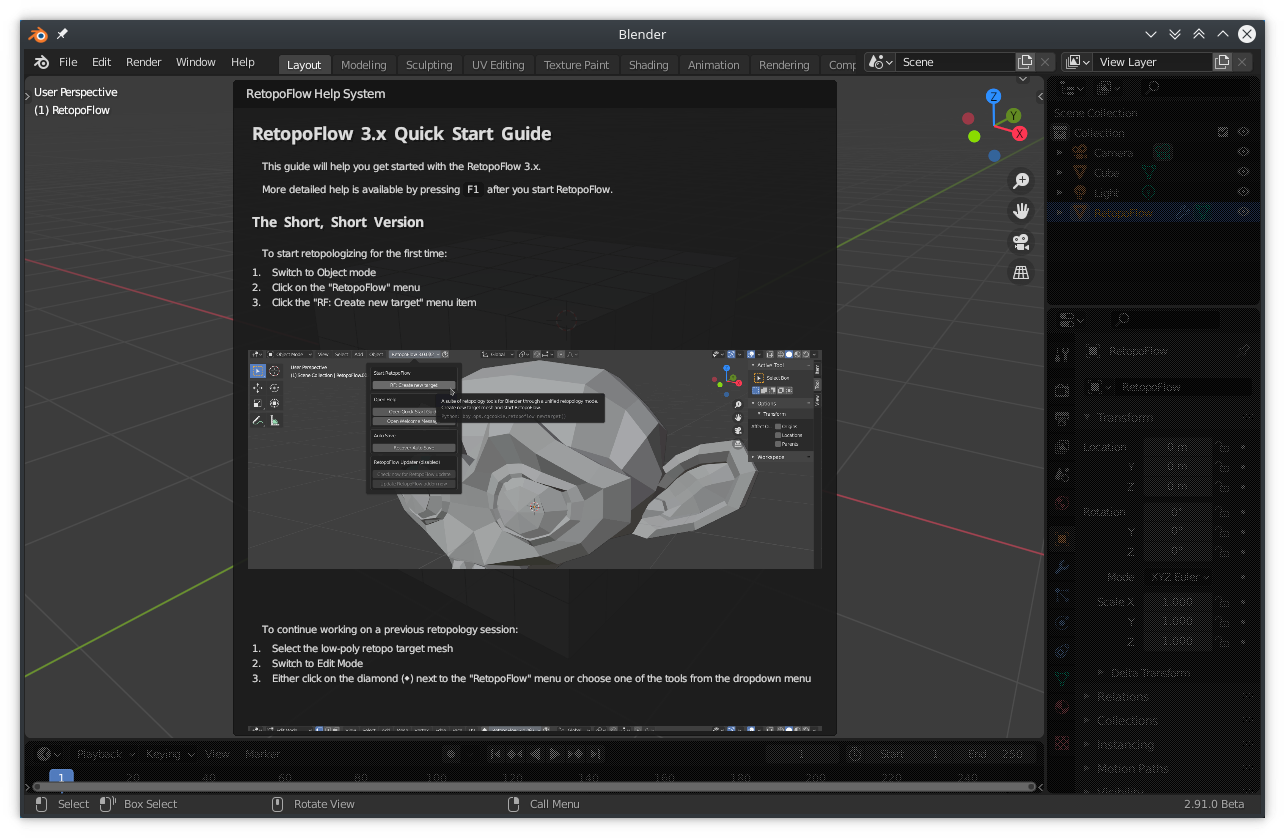Screen dimensions: 1285x838
Task: Click the green Y axis gizmo ball
Action: 1013,116
